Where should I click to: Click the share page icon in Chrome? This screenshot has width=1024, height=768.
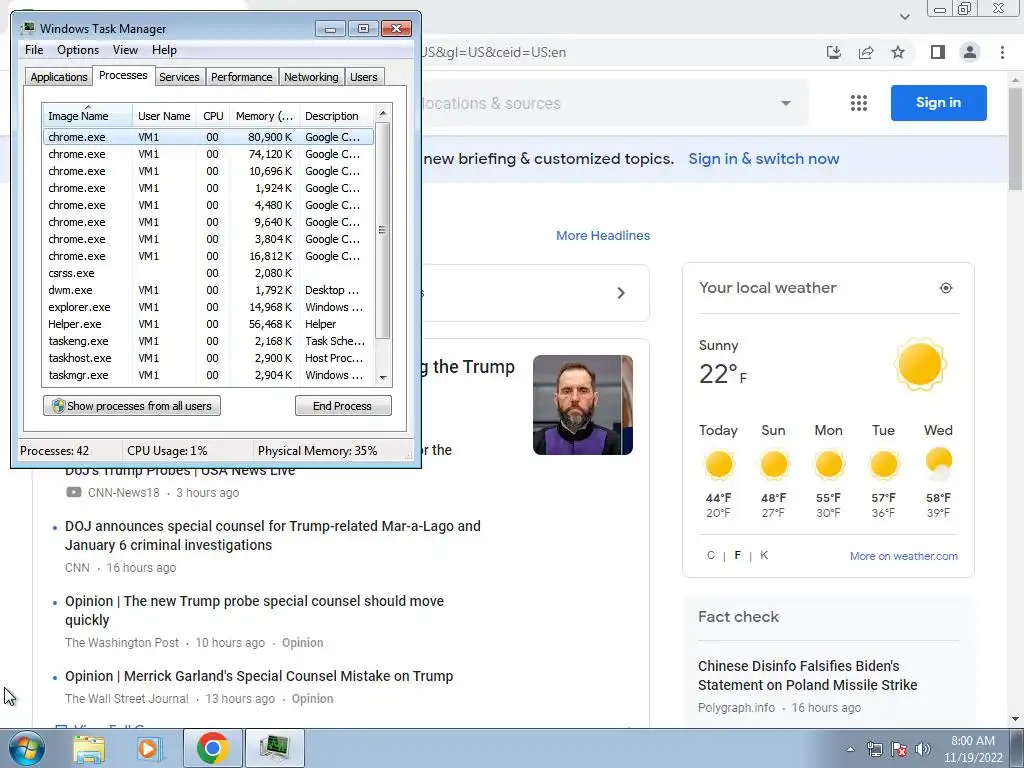pyautogui.click(x=866, y=52)
